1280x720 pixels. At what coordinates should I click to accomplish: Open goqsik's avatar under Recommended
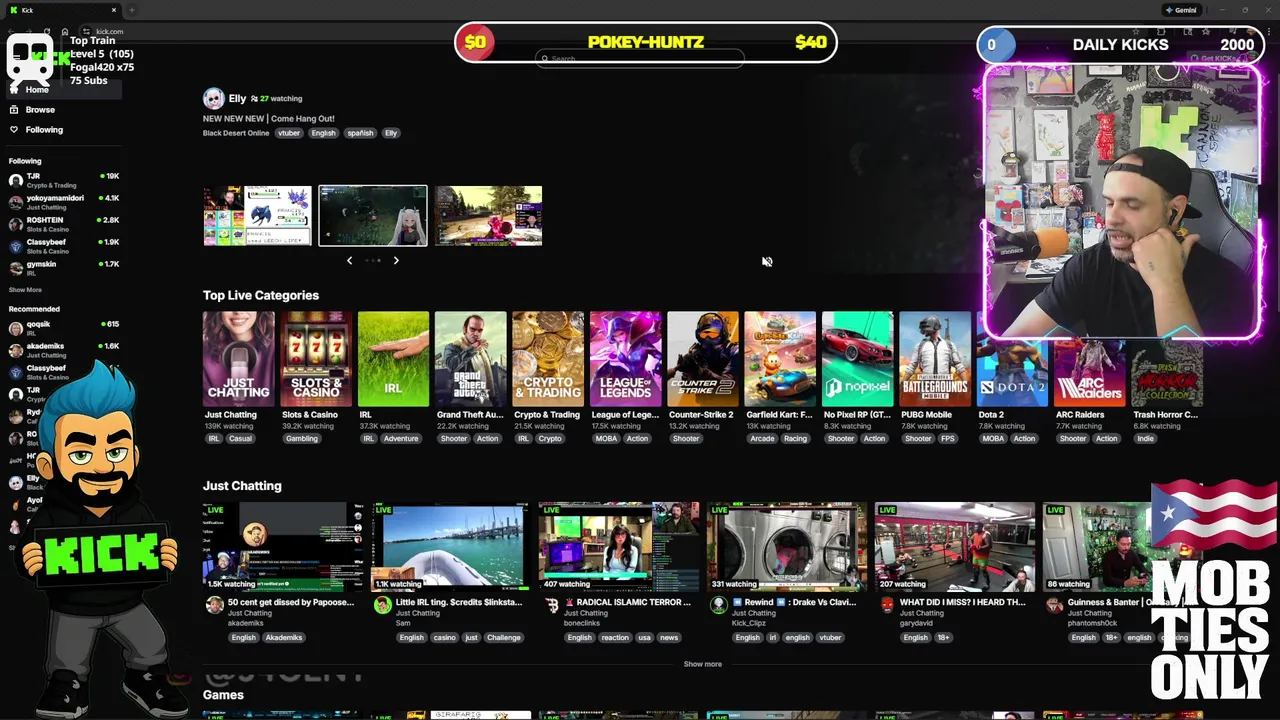(16, 328)
